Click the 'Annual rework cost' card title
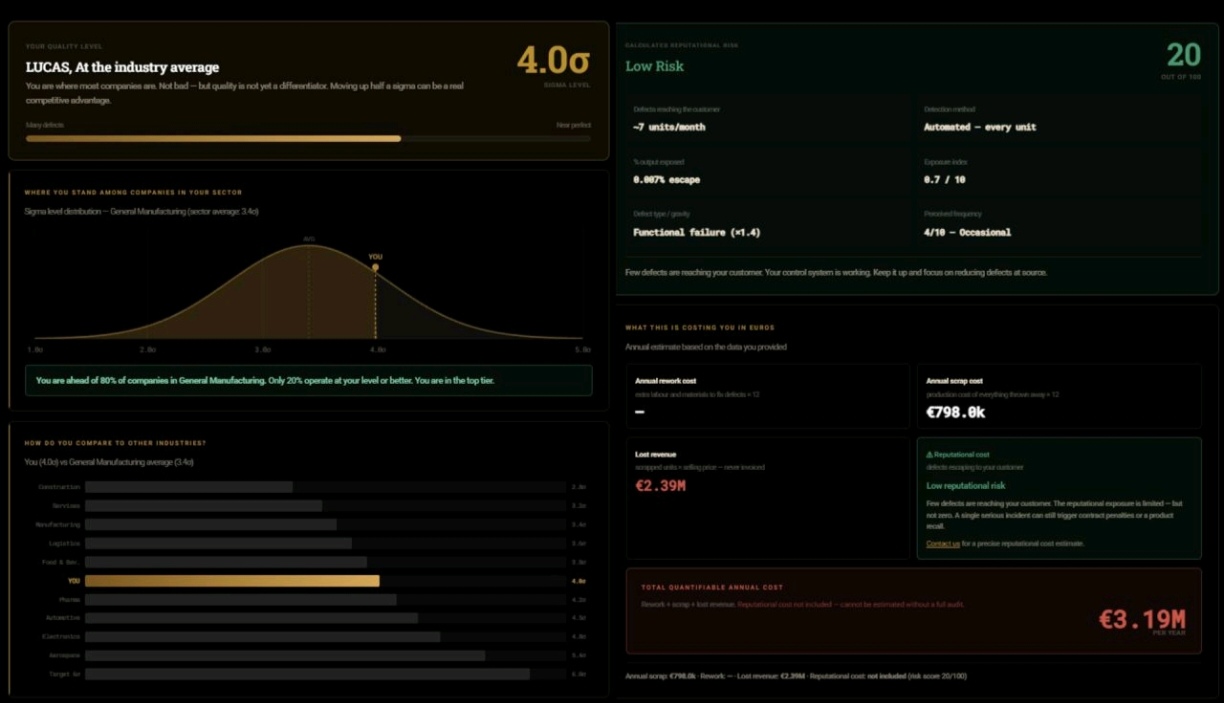This screenshot has height=703, width=1224. [x=665, y=381]
